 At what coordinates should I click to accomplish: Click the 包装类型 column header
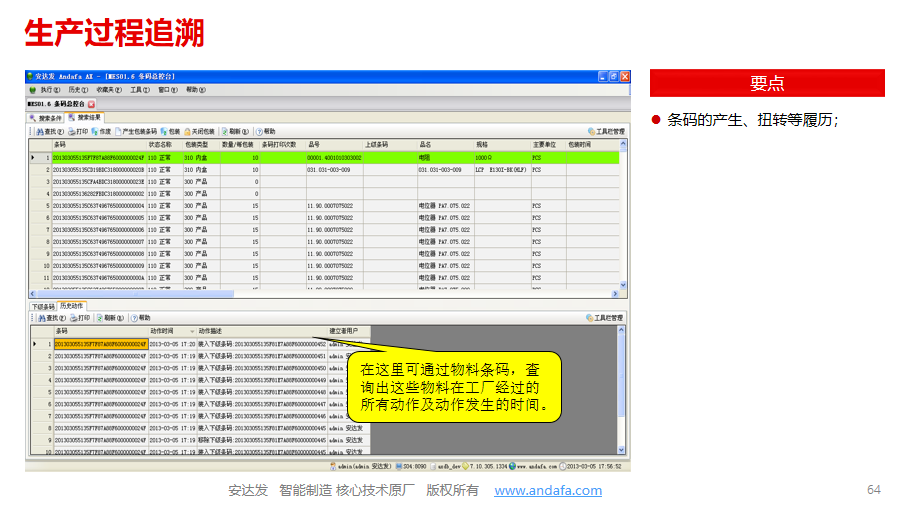(195, 144)
